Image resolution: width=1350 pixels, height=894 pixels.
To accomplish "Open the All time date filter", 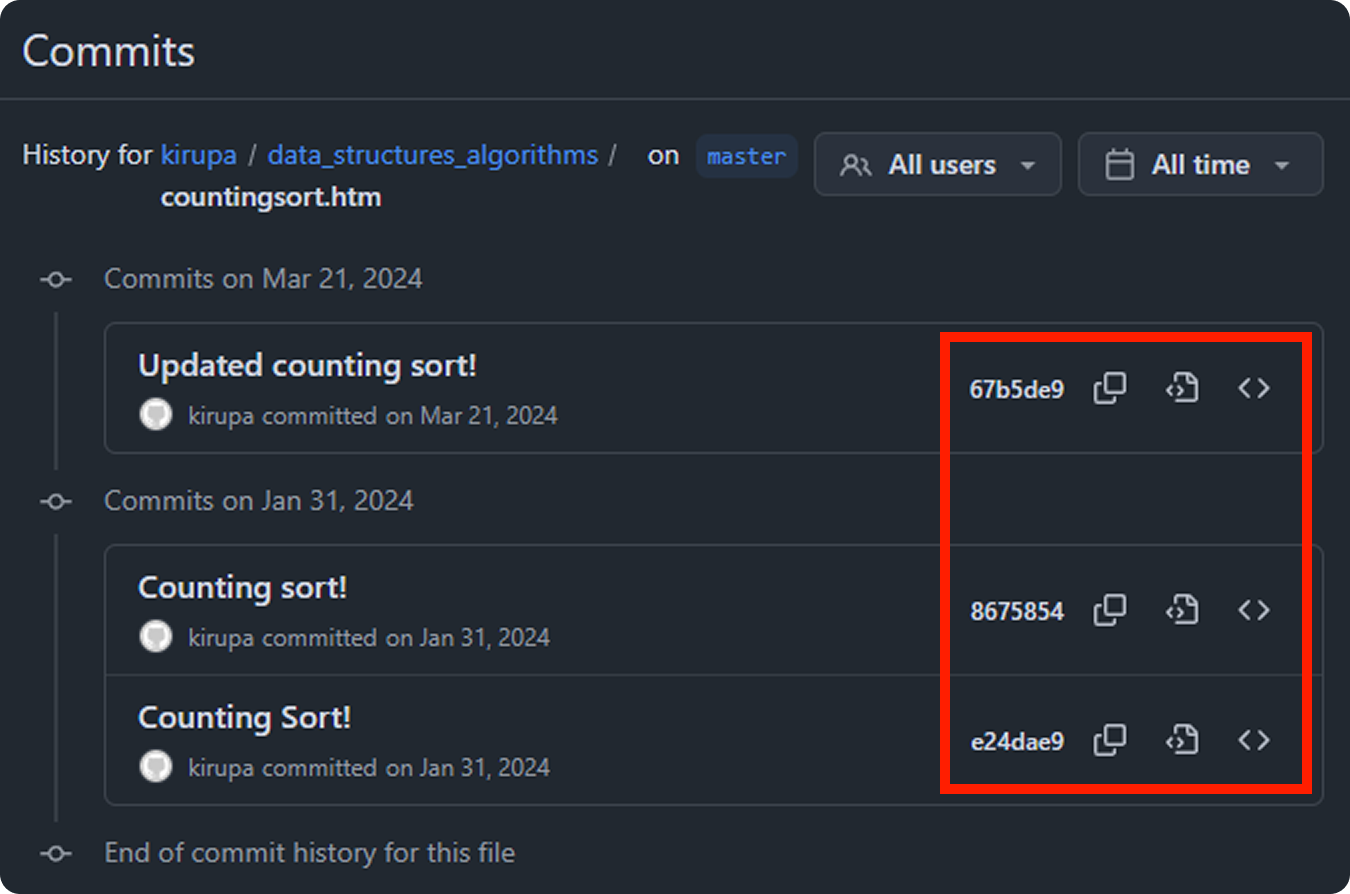I will [x=1200, y=165].
